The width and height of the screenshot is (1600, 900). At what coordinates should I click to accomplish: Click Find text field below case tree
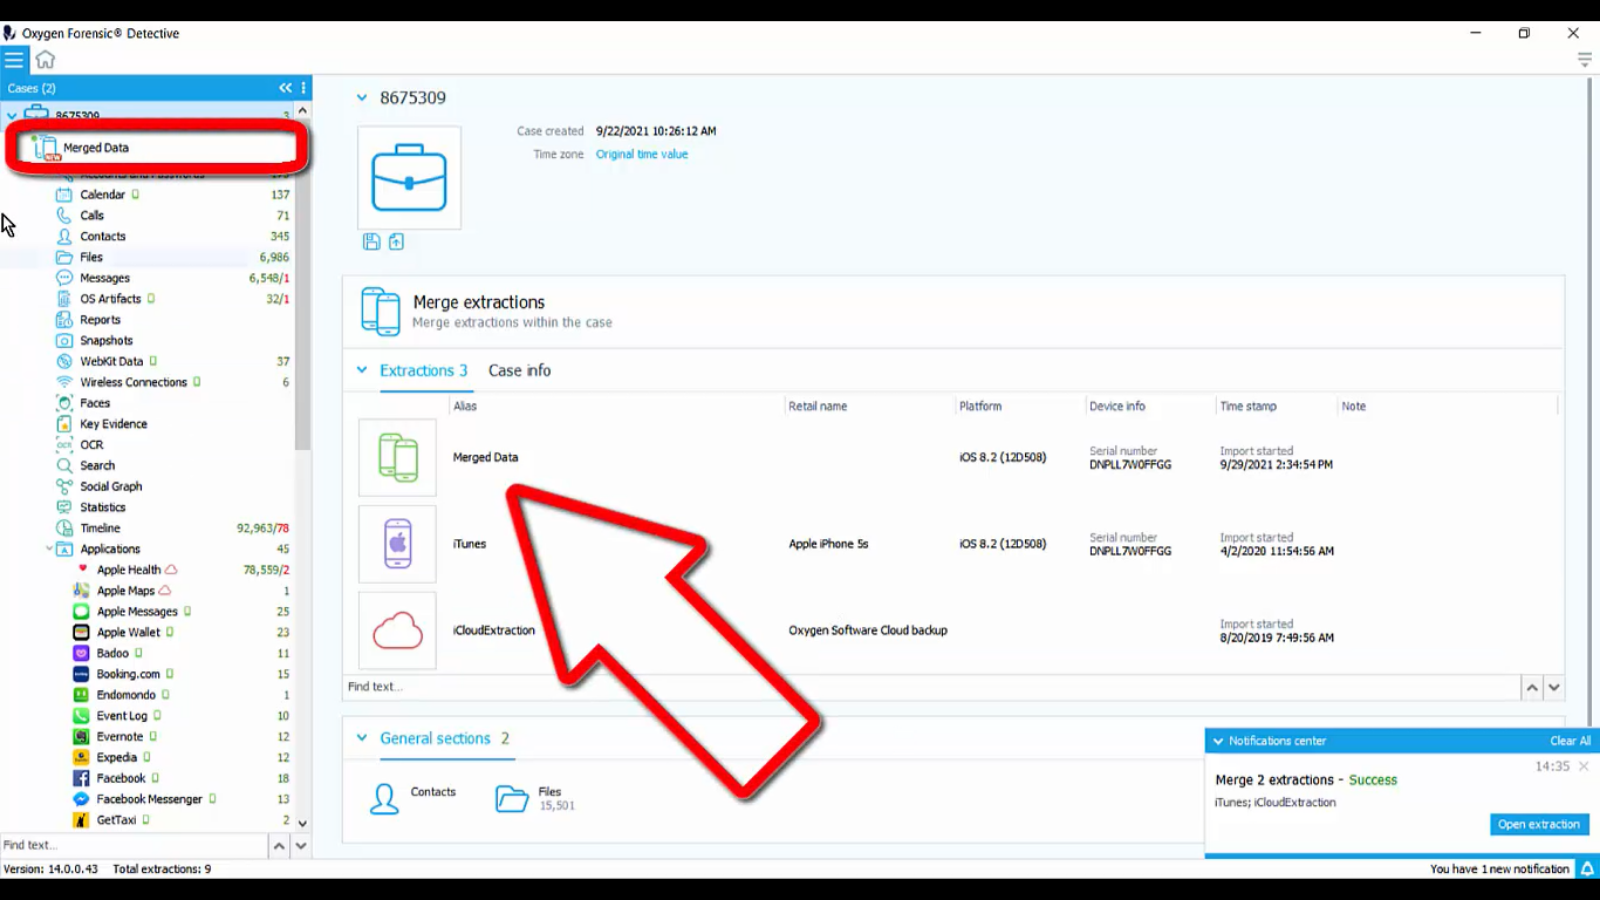pyautogui.click(x=133, y=846)
